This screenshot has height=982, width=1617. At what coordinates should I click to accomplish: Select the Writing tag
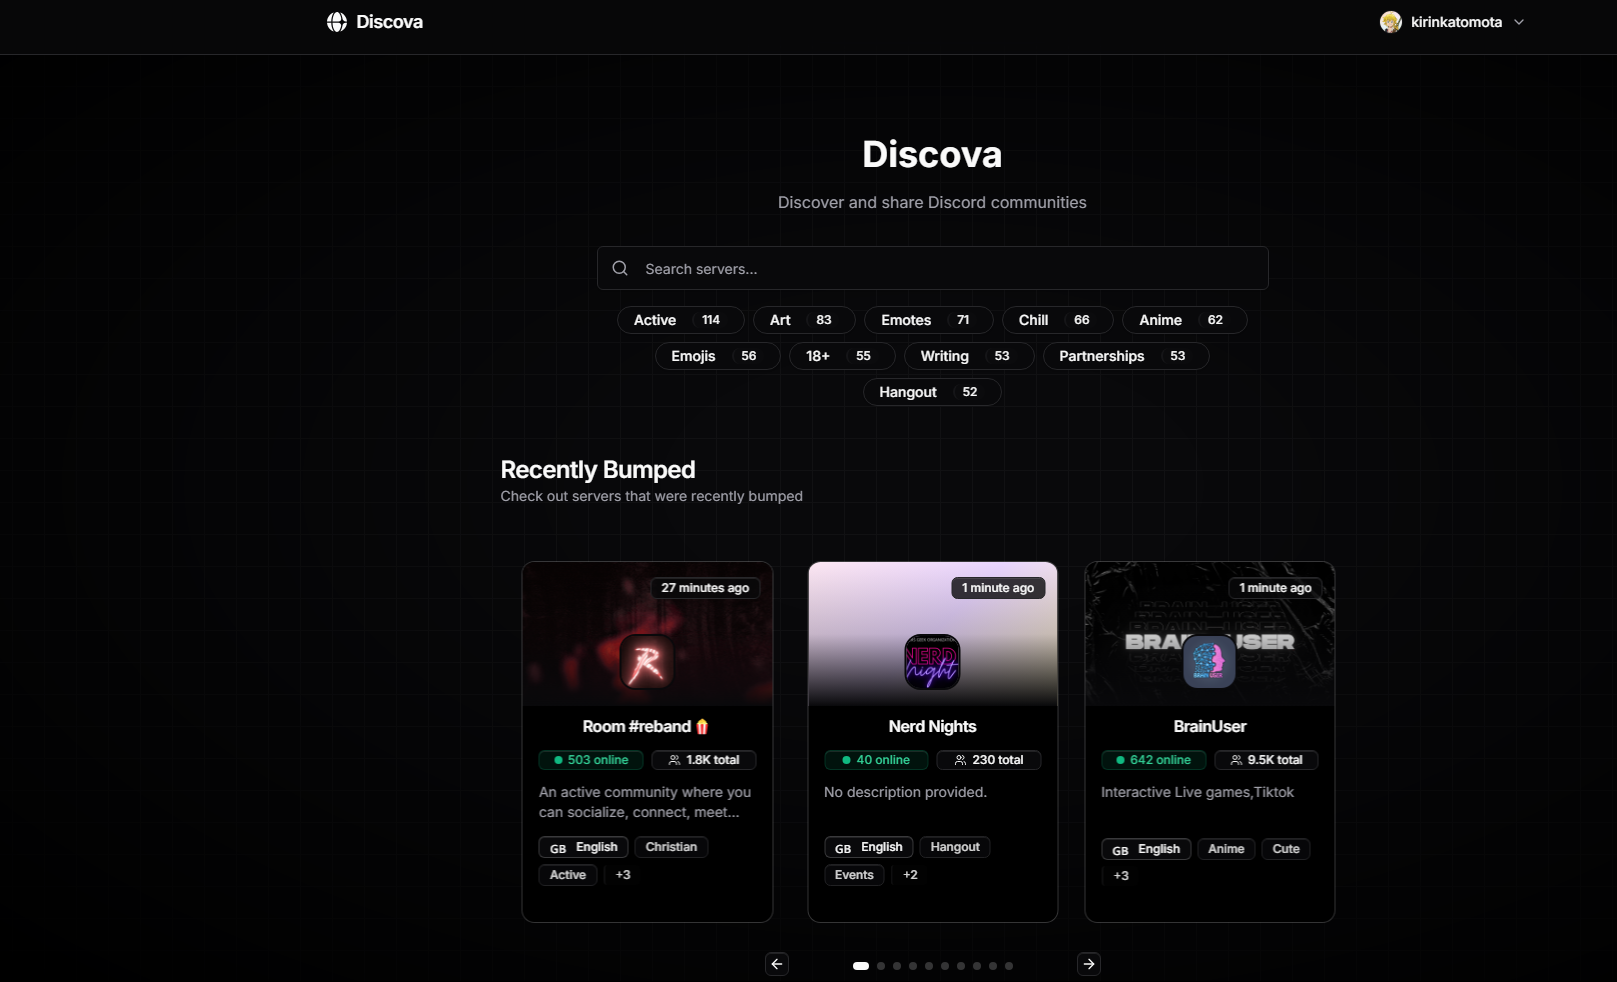[969, 356]
